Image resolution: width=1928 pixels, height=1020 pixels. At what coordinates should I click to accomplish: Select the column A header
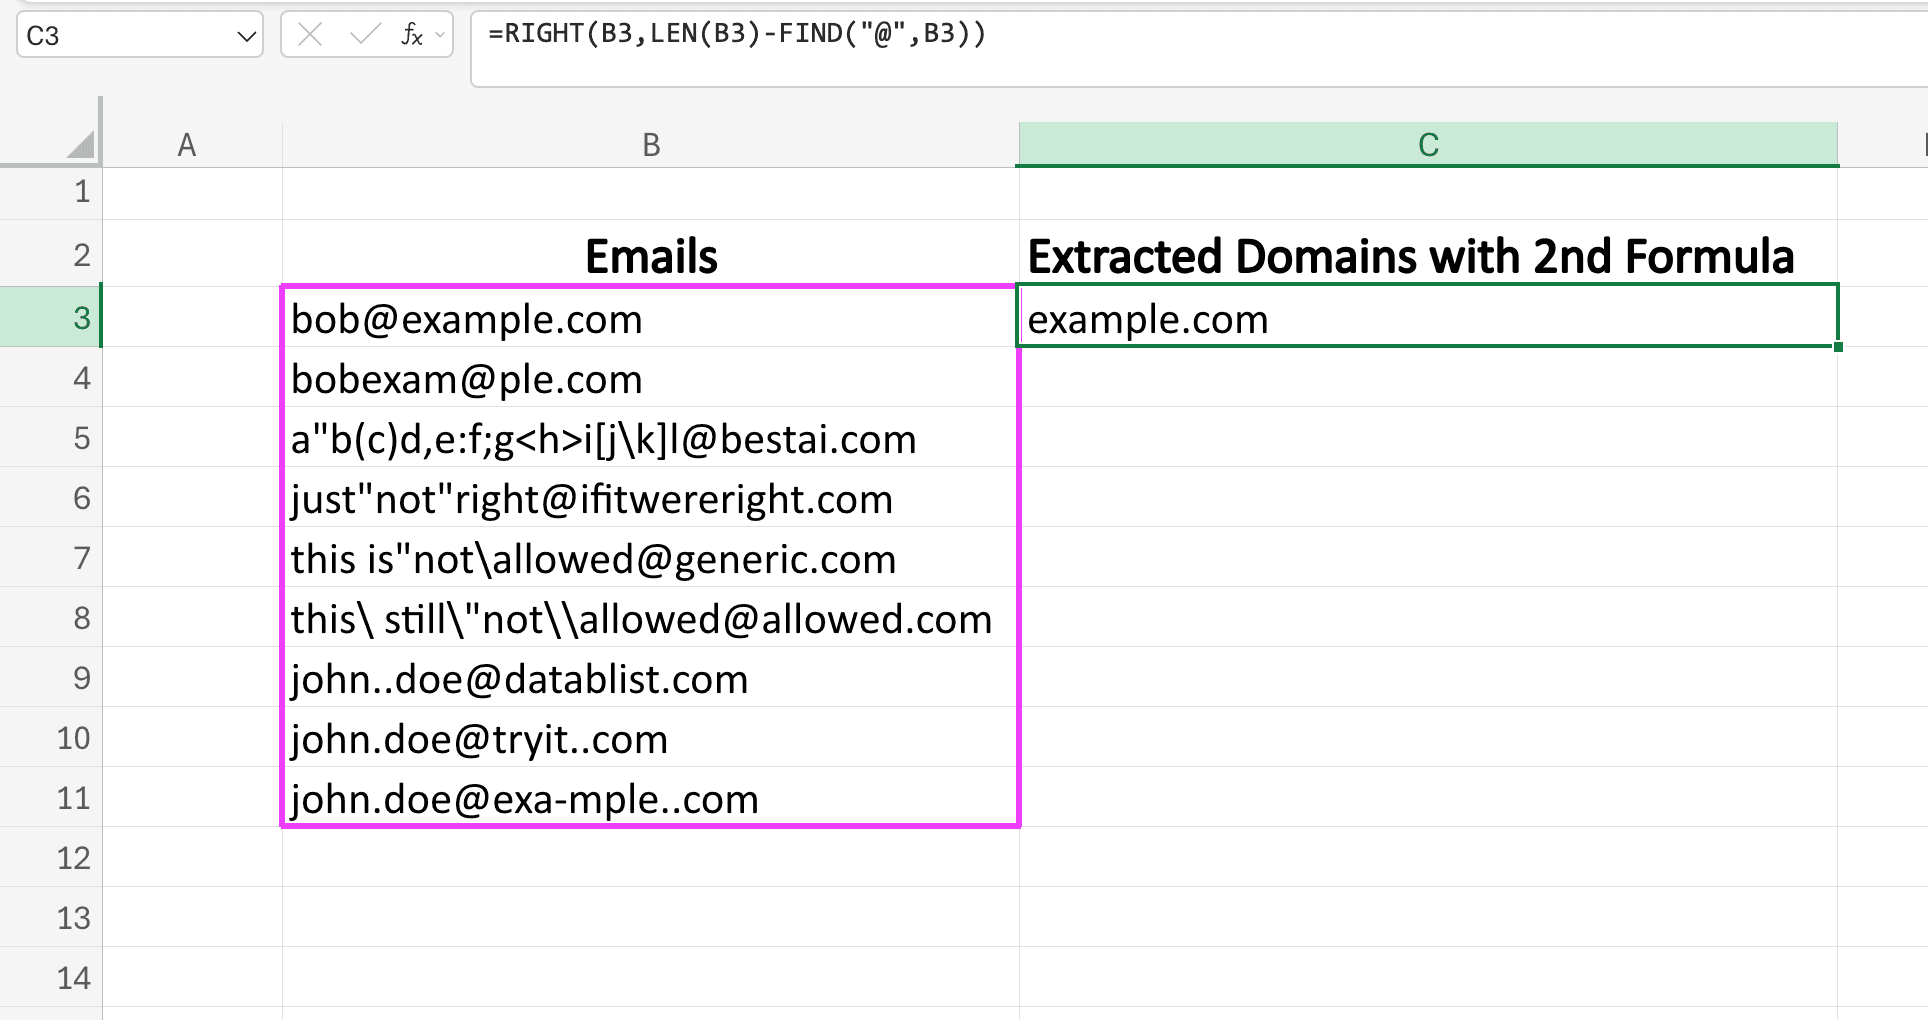pyautogui.click(x=186, y=143)
